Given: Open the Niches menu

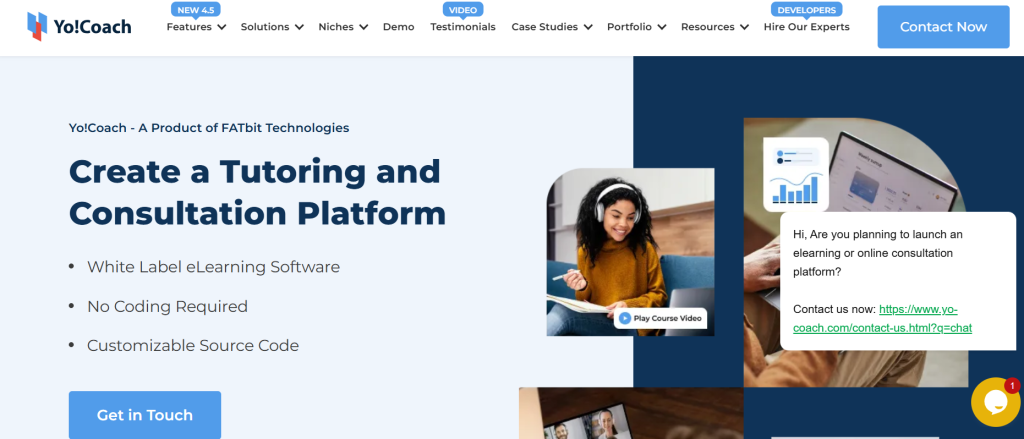Looking at the screenshot, I should coord(336,27).
